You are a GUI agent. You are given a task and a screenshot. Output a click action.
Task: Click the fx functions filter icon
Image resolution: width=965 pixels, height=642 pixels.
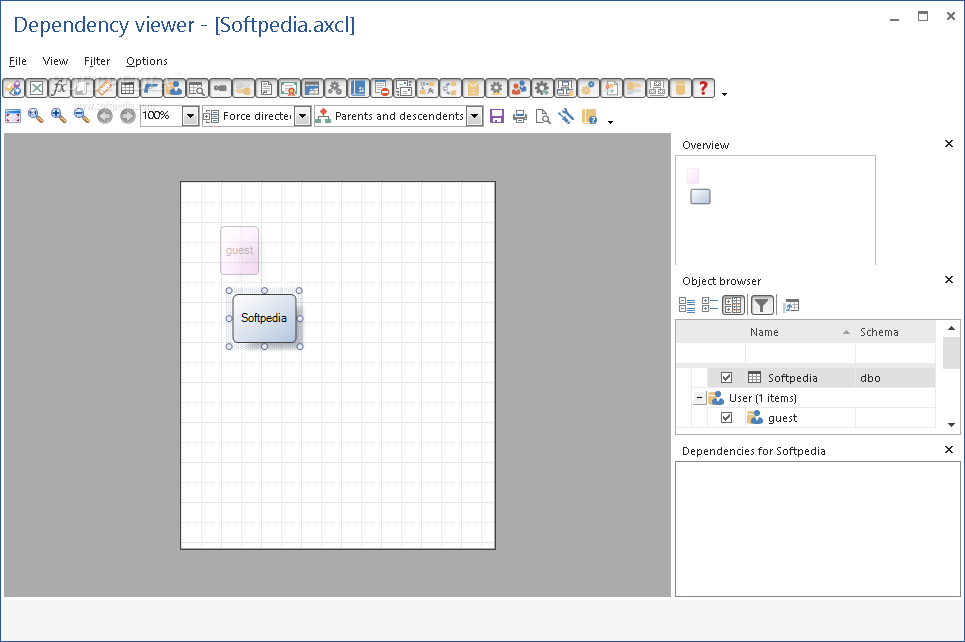(59, 89)
